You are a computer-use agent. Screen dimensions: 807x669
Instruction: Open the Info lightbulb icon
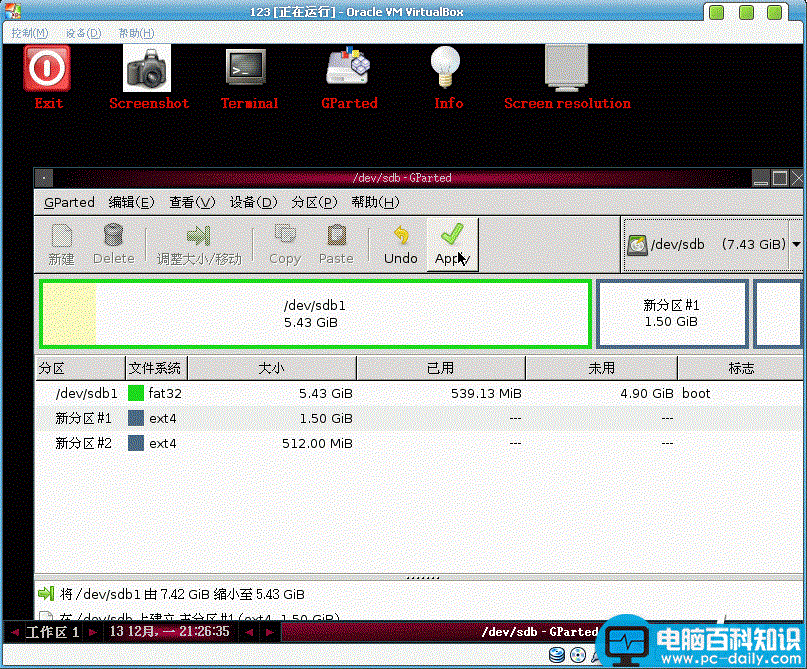[x=448, y=69]
